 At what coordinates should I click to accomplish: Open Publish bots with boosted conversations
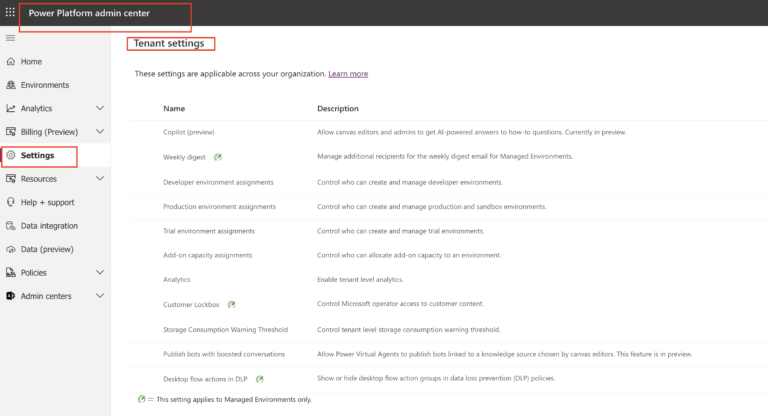click(224, 354)
